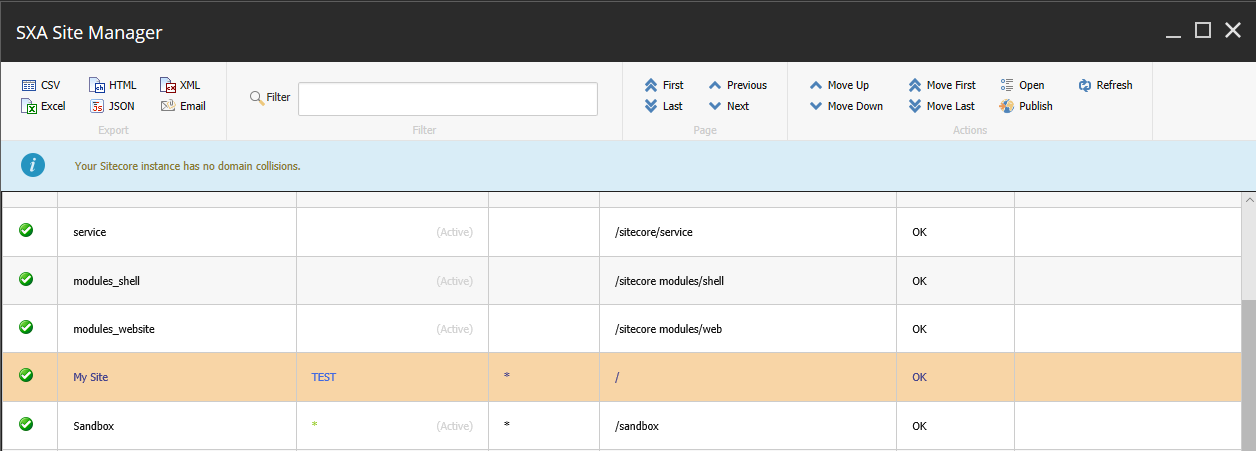1256x451 pixels.
Task: Go to the First page
Action: click(664, 85)
